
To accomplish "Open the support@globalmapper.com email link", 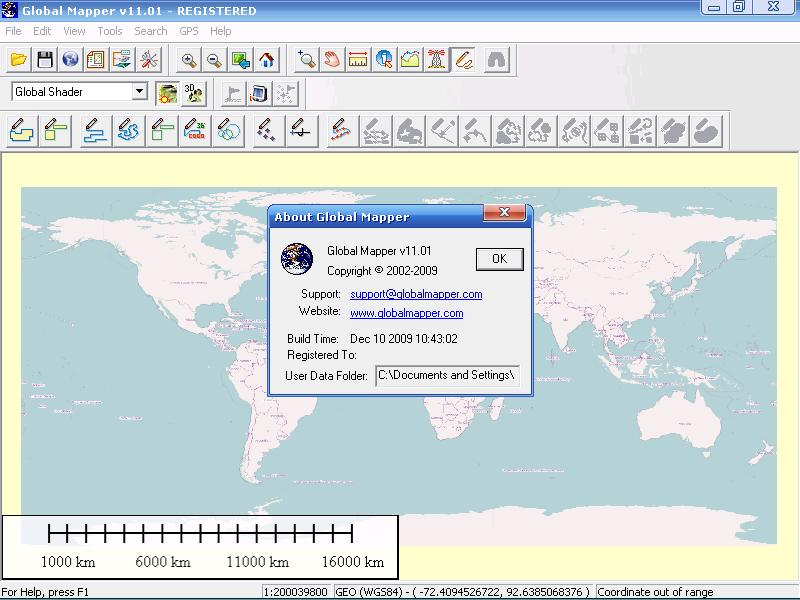I will 416,294.
